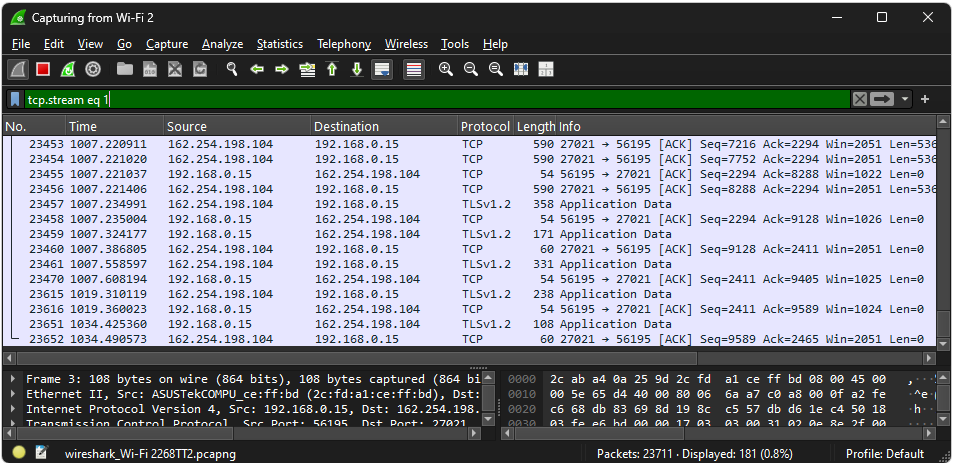Toggle packet list colorization

pos(414,69)
